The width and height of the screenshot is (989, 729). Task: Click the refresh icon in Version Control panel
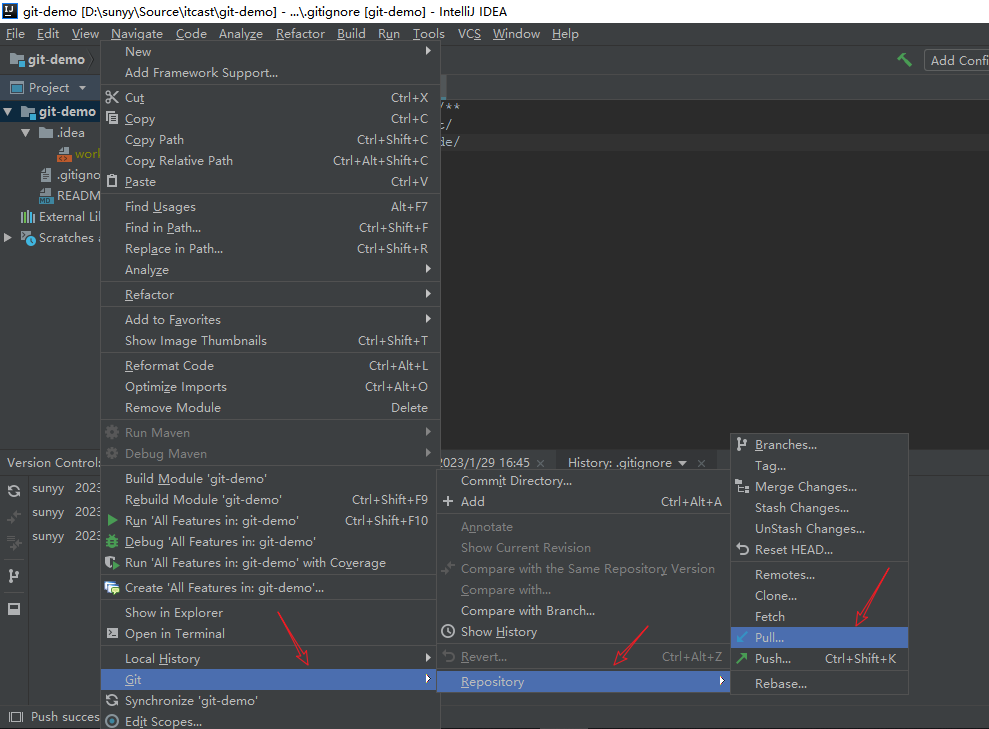click(x=14, y=491)
